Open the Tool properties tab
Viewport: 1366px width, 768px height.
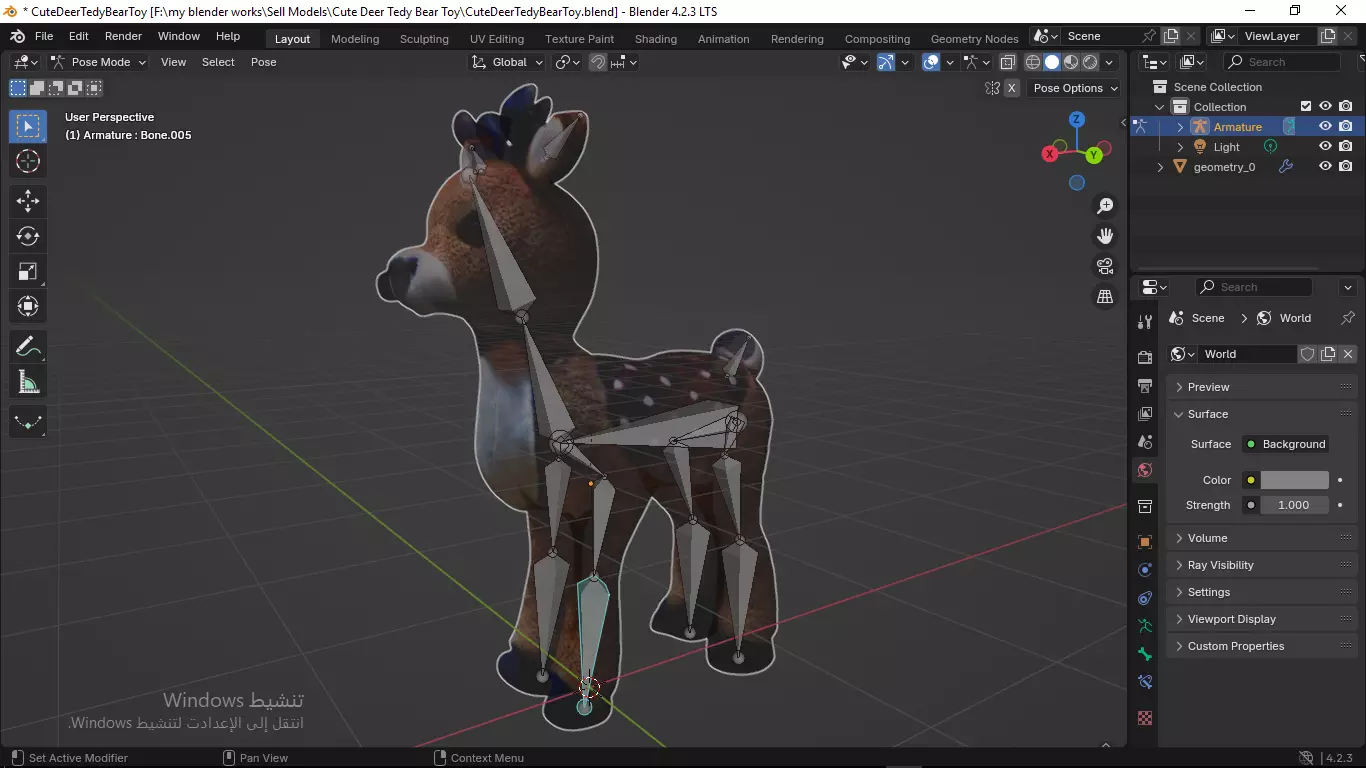point(1145,321)
